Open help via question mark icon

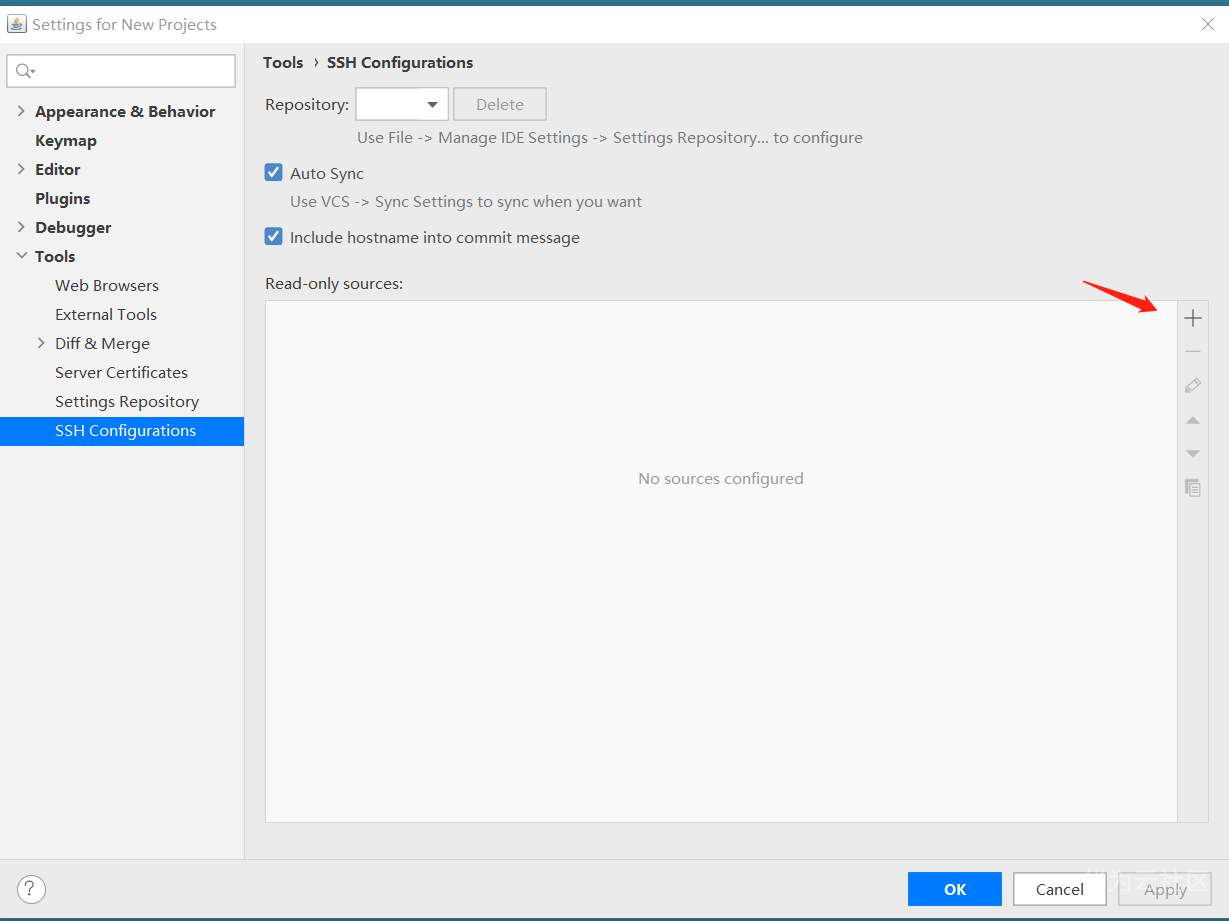31,888
